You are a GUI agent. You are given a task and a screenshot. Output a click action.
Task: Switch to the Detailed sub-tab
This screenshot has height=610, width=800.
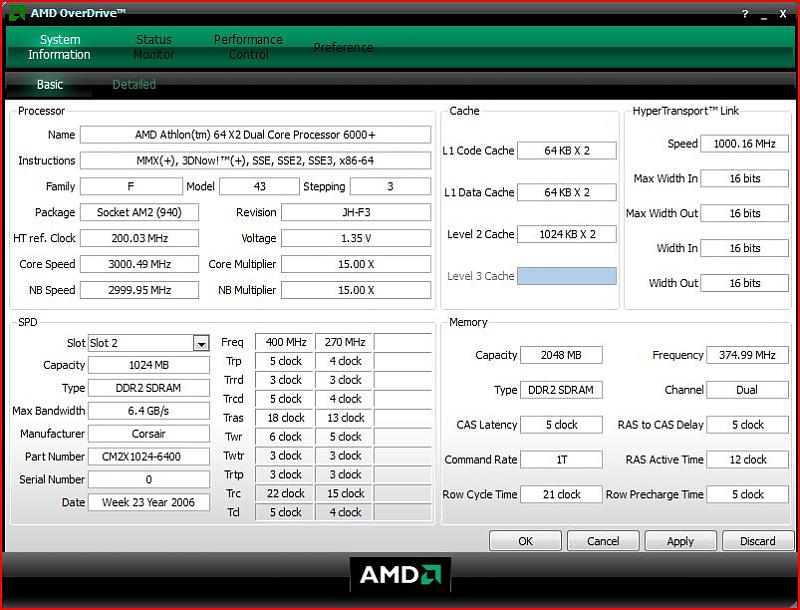(134, 85)
